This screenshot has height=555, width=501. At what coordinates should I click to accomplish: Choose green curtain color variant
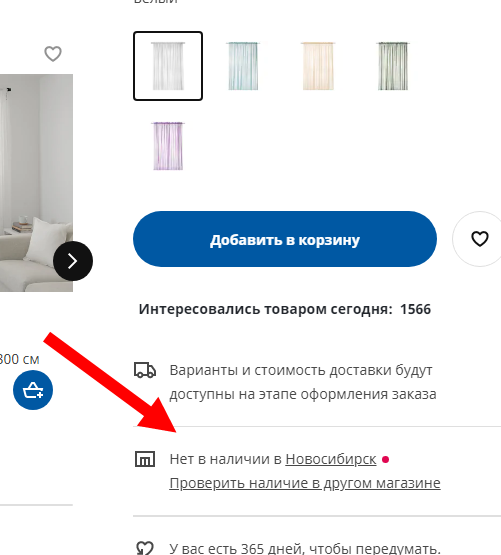click(393, 66)
